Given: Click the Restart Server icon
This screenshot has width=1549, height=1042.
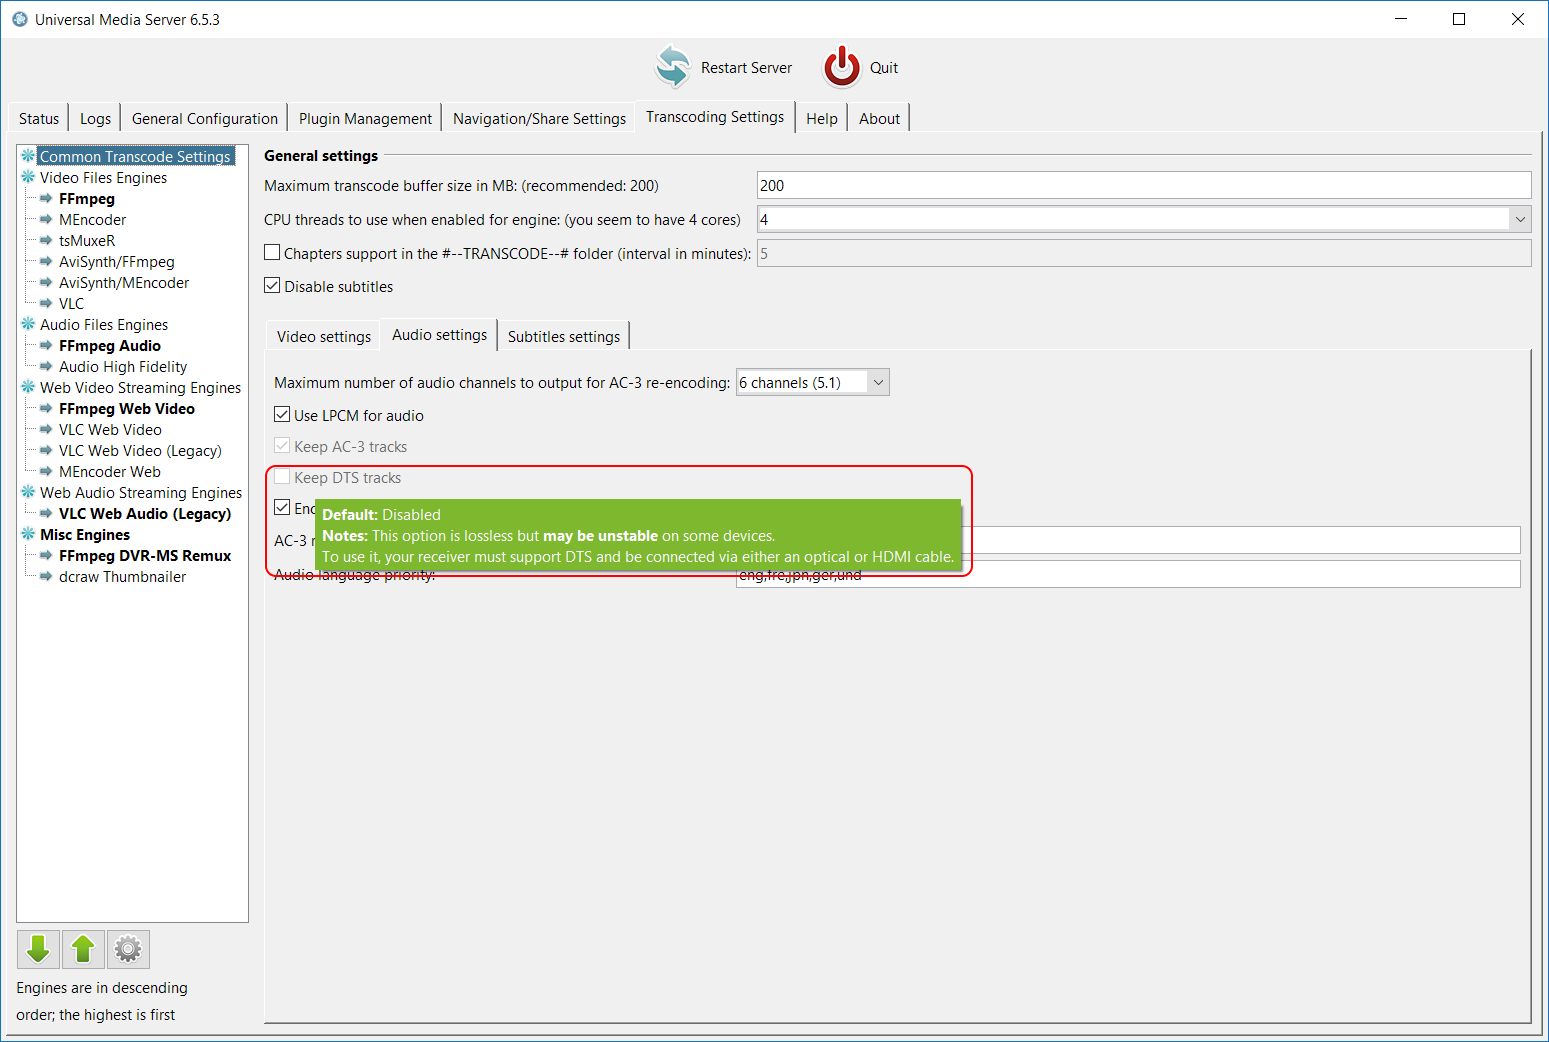Looking at the screenshot, I should [673, 67].
